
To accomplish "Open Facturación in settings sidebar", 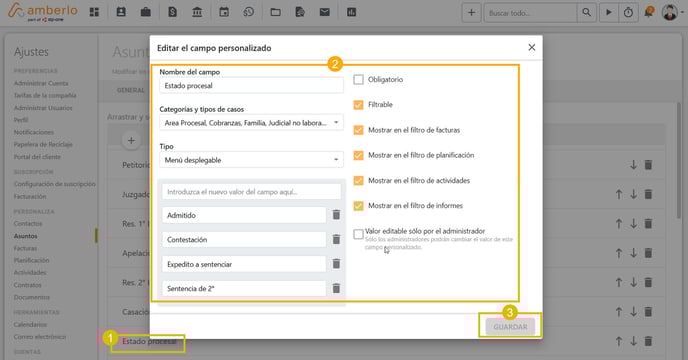I will pyautogui.click(x=30, y=196).
